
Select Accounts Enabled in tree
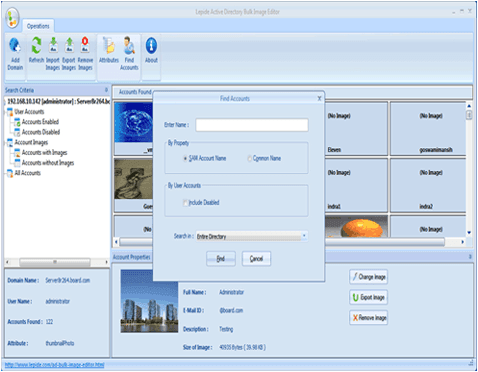(40, 122)
